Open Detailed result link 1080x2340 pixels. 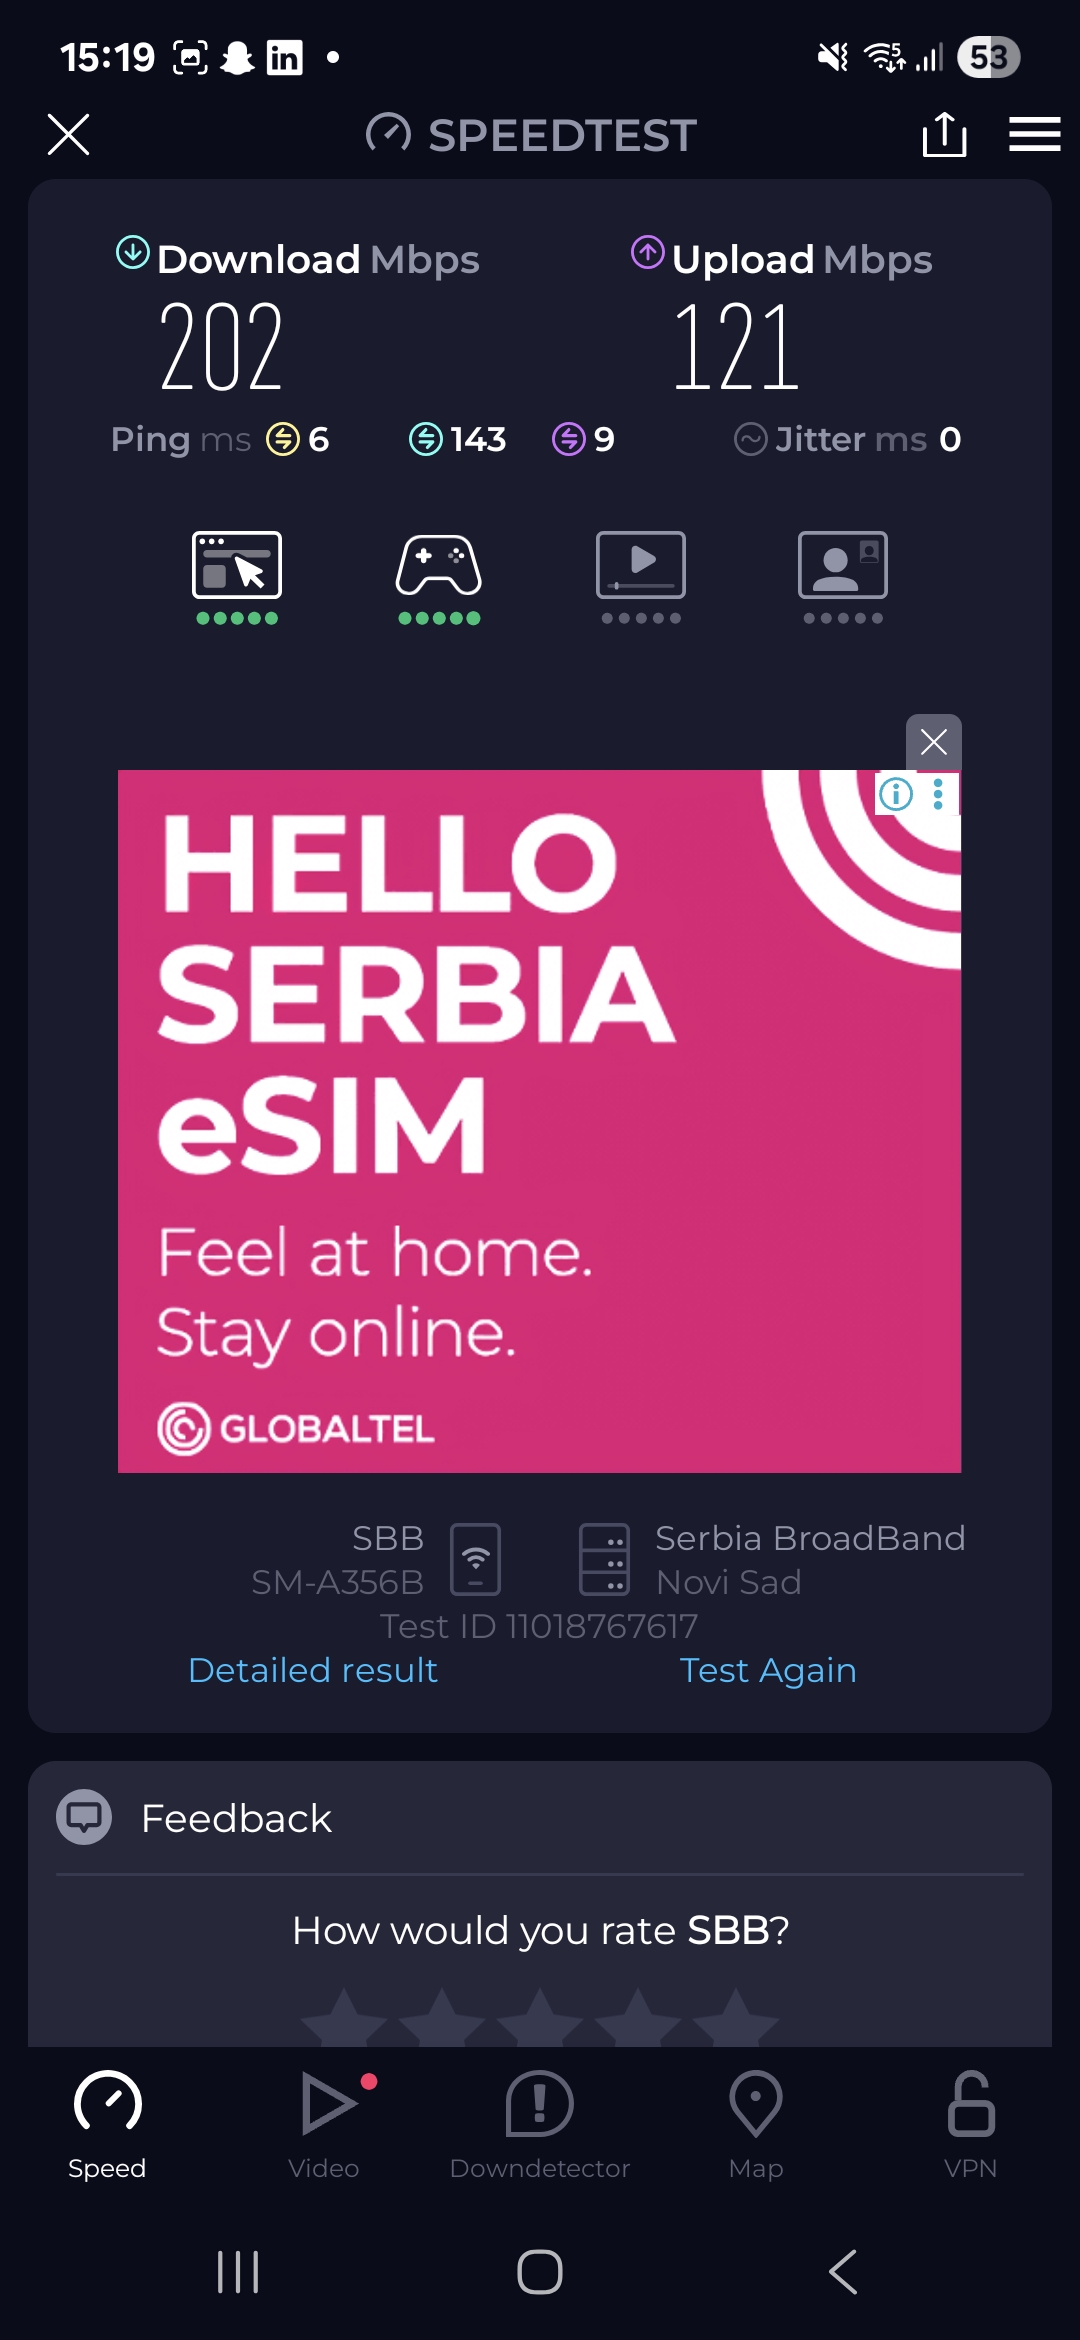pyautogui.click(x=313, y=1670)
